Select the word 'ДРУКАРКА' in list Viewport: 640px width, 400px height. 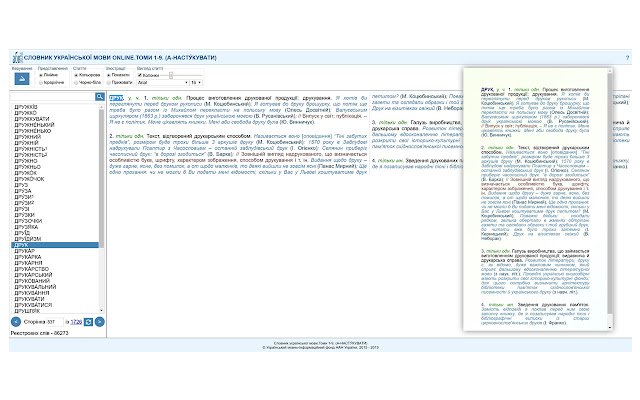28,257
